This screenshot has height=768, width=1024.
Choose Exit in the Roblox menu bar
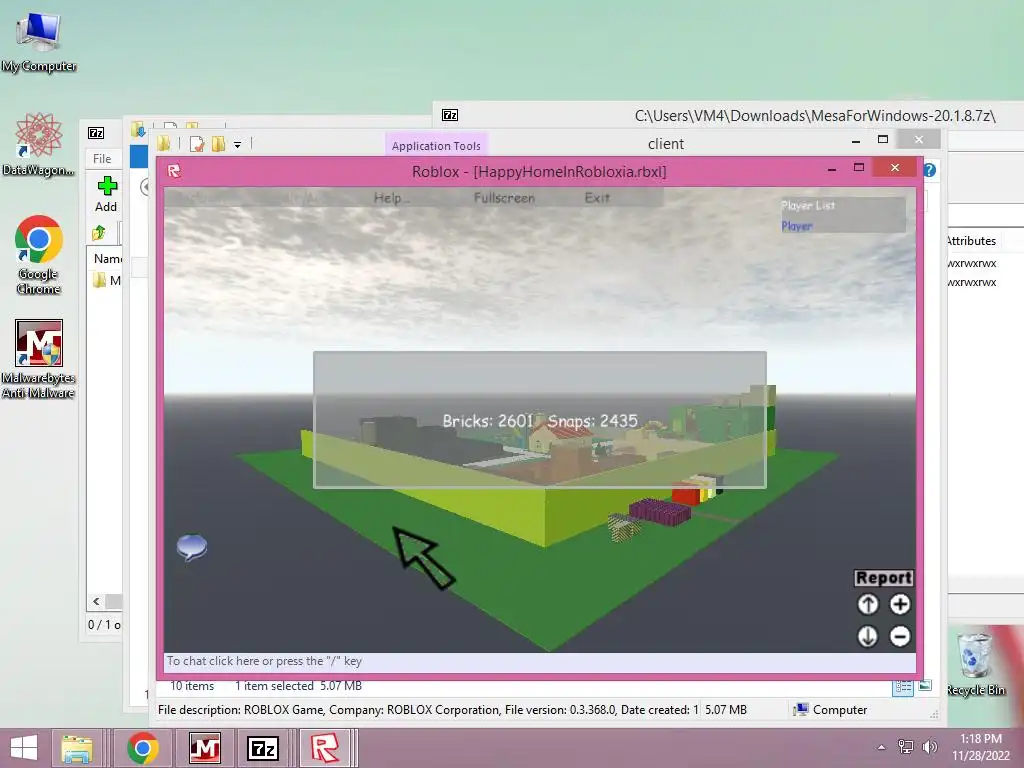click(x=597, y=198)
